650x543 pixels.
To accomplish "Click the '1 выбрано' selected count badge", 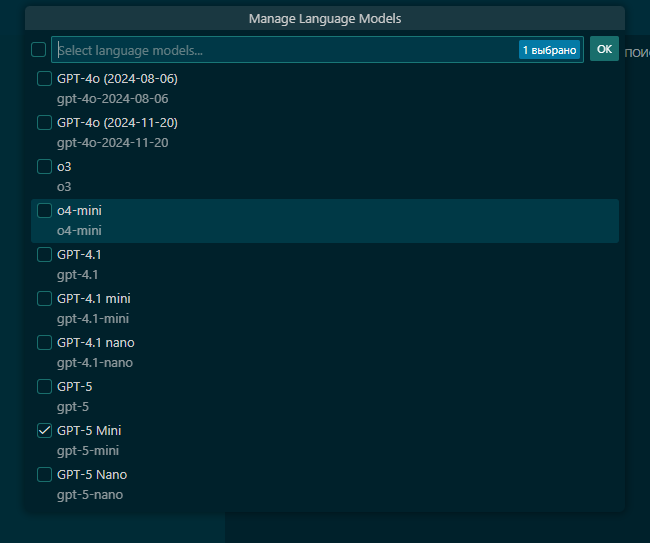I will tap(549, 50).
